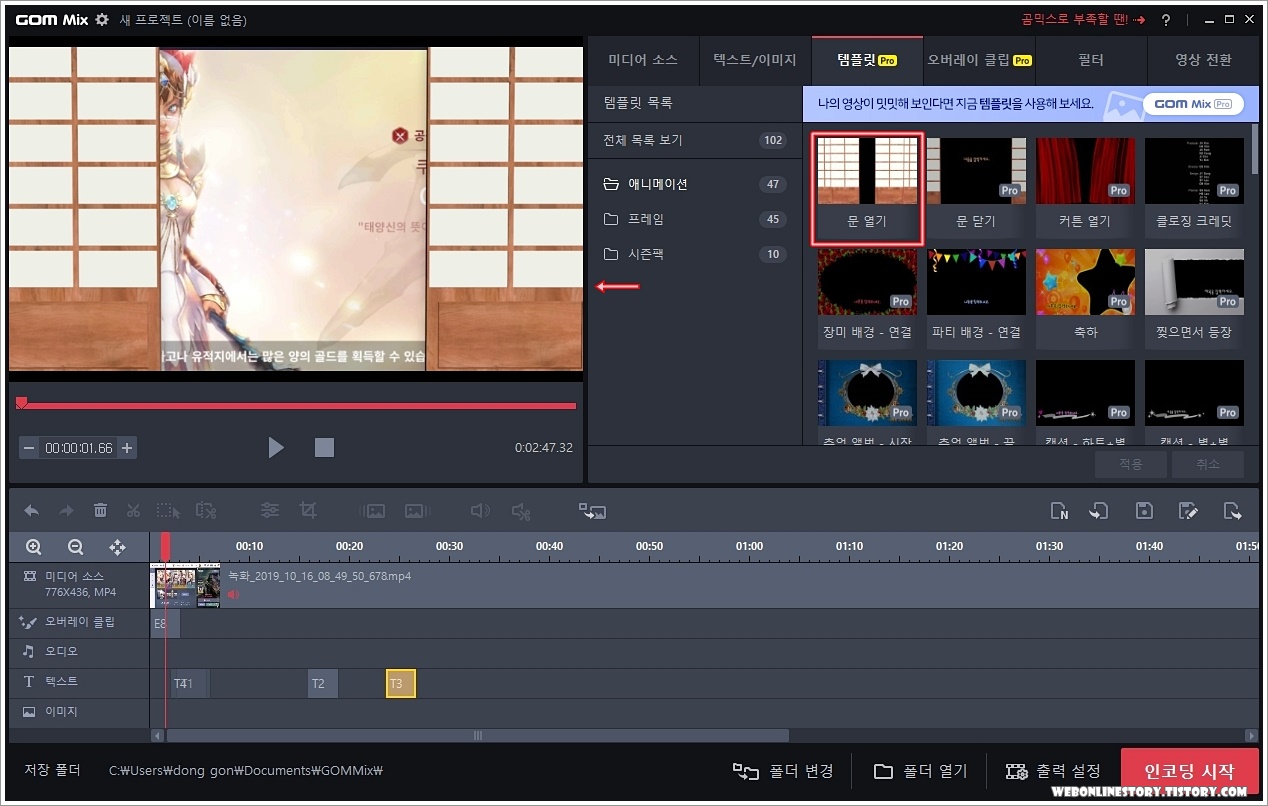The width and height of the screenshot is (1268, 806).
Task: Select the 찢으면서 등장 template
Action: pyautogui.click(x=1194, y=298)
